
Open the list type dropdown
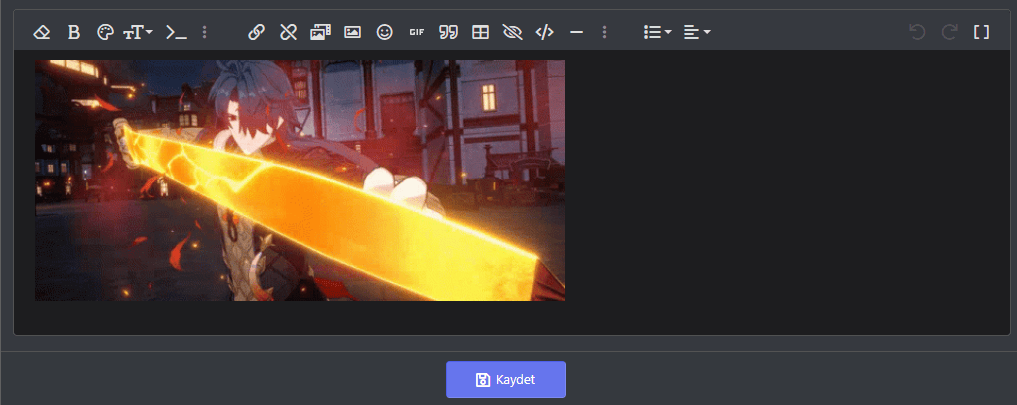tap(657, 32)
